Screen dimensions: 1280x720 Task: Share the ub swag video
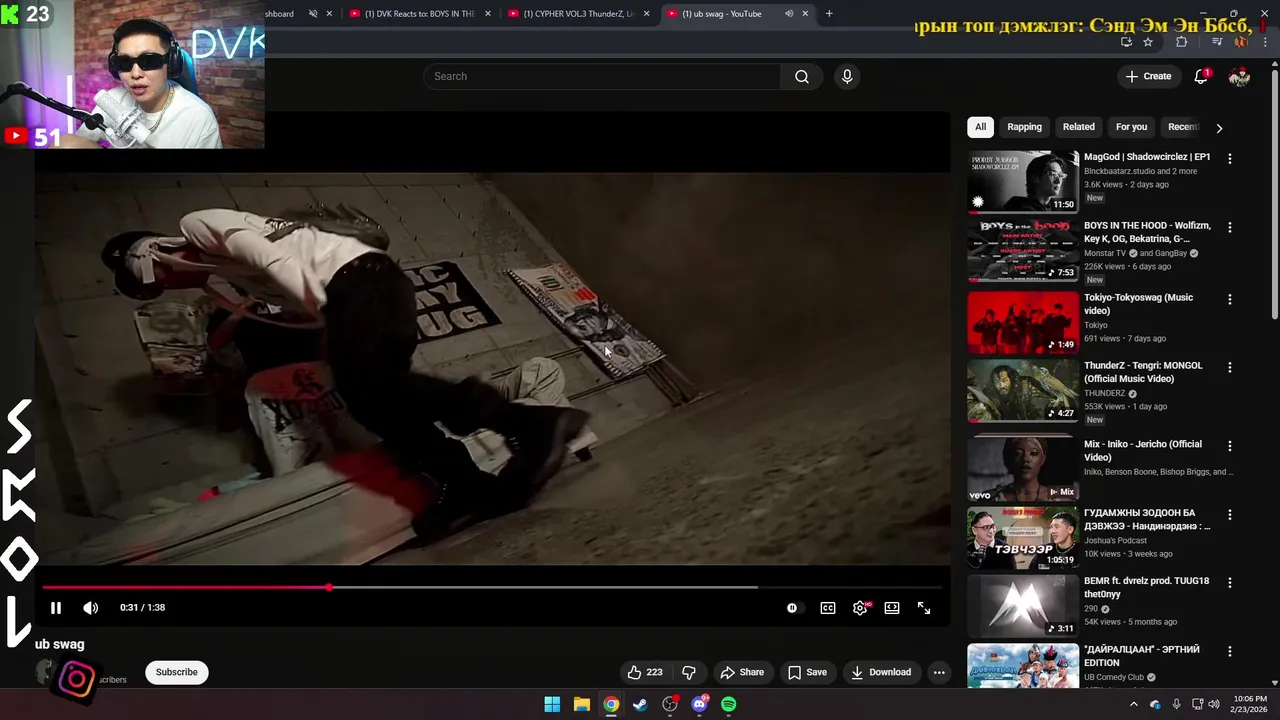click(742, 672)
